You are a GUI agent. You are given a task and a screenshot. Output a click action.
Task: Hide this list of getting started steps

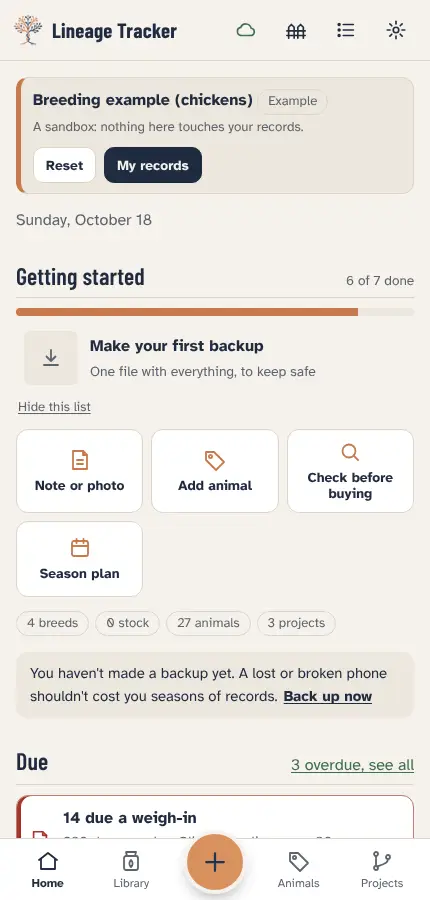click(x=55, y=407)
